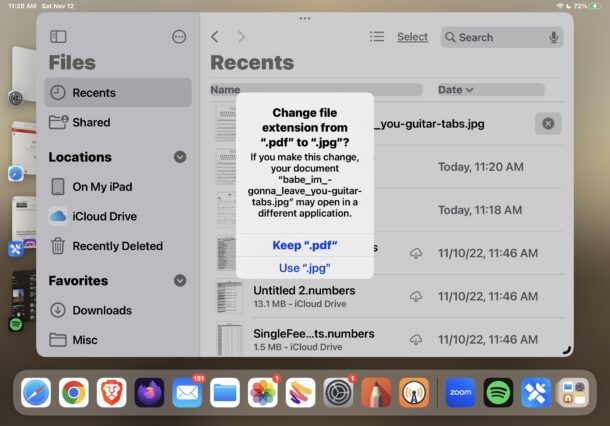Open Spotify from the dock
610x426 pixels.
click(x=498, y=392)
